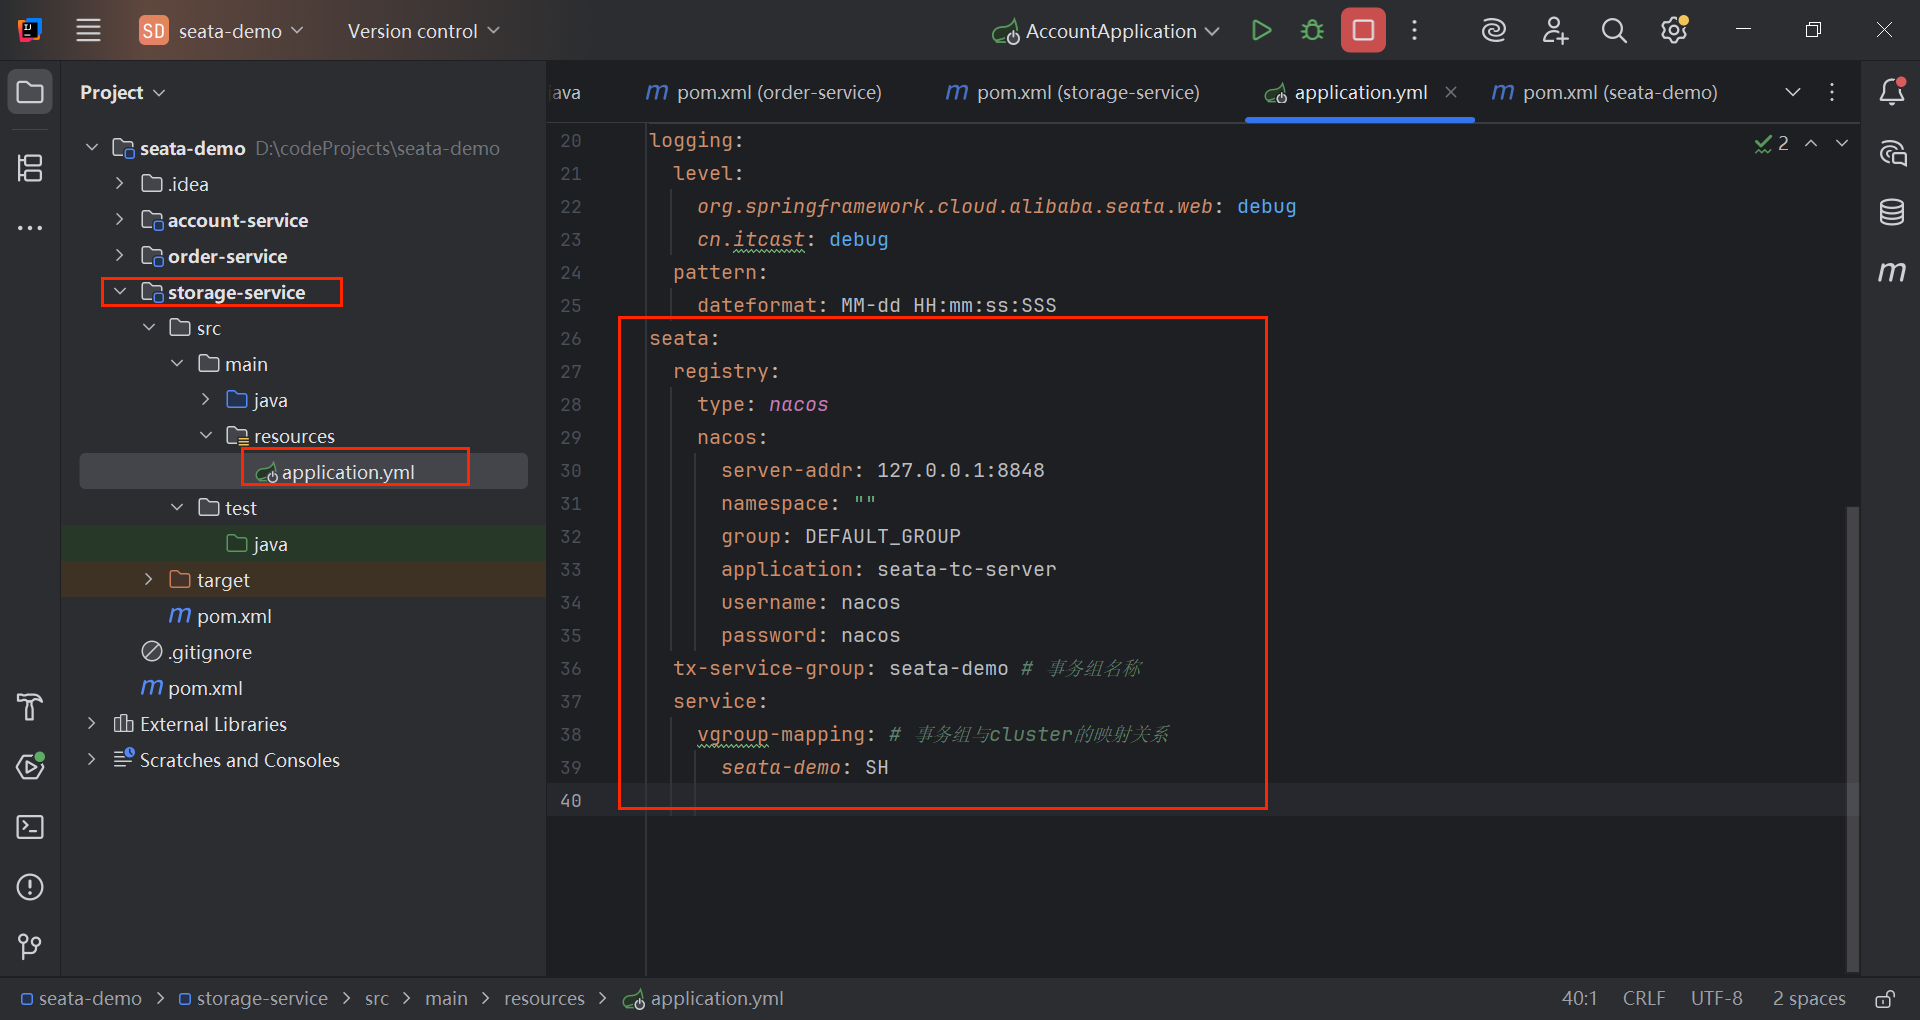
Task: Open AccountApplication run configuration dropdown
Action: click(x=1105, y=31)
